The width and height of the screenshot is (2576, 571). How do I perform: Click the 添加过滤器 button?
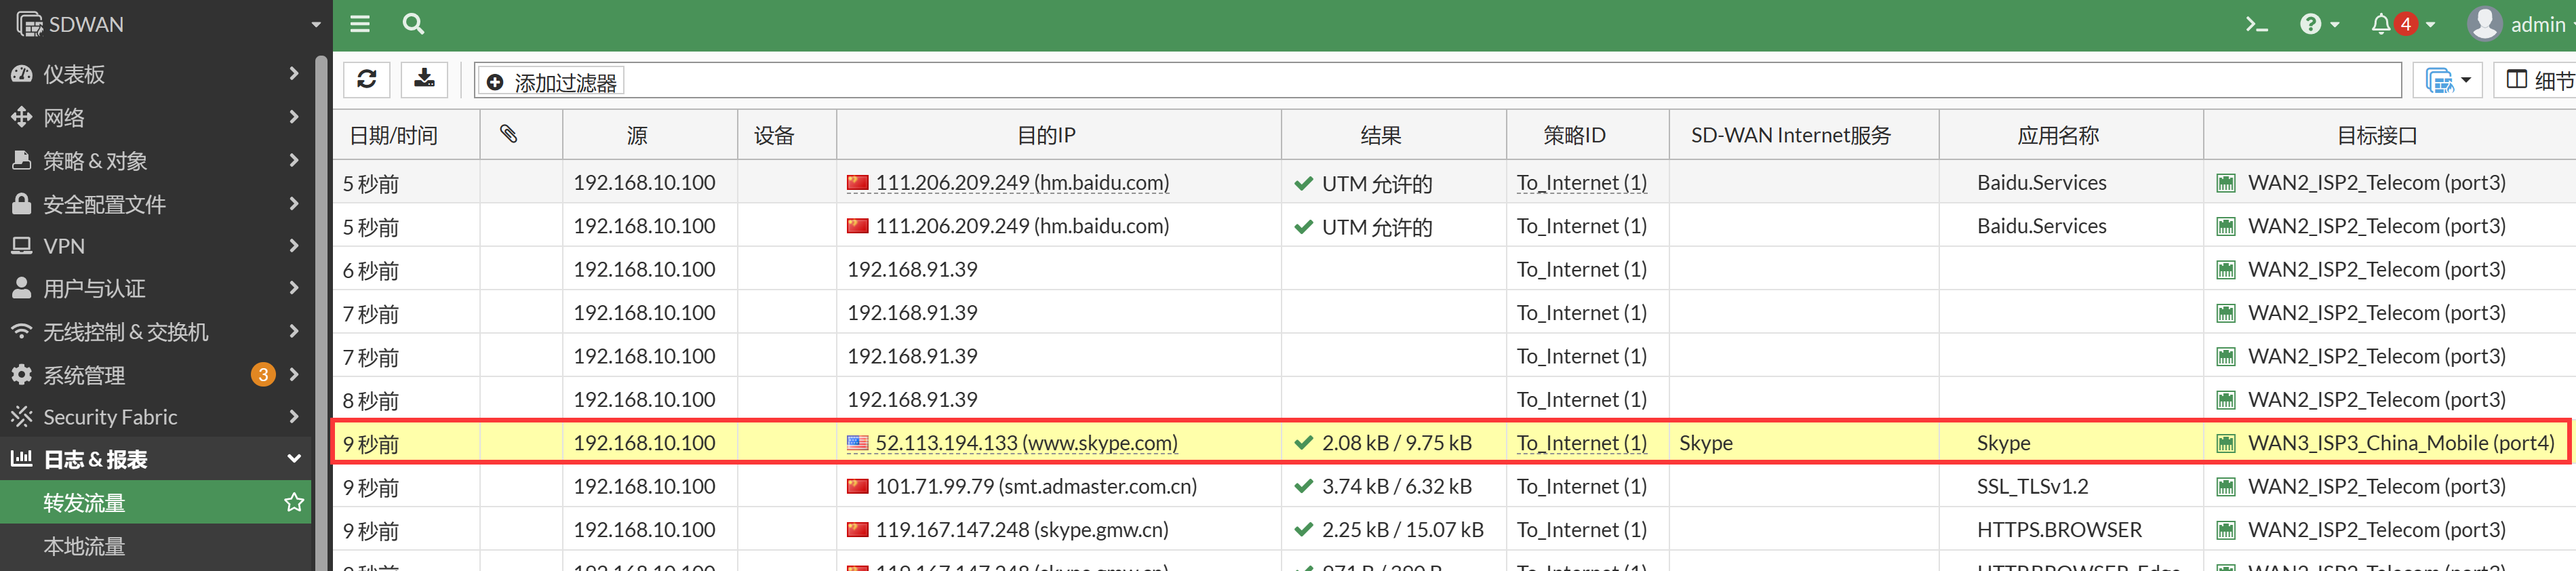(551, 82)
